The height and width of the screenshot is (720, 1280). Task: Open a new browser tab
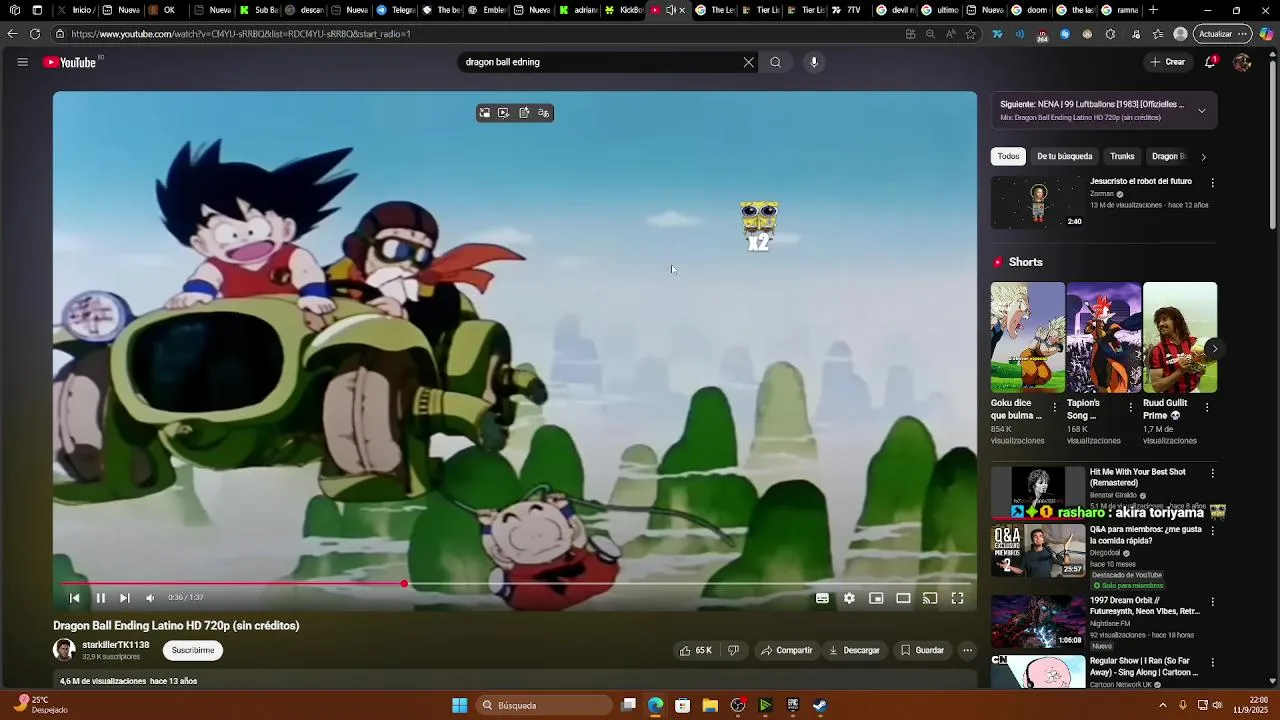pos(1153,10)
